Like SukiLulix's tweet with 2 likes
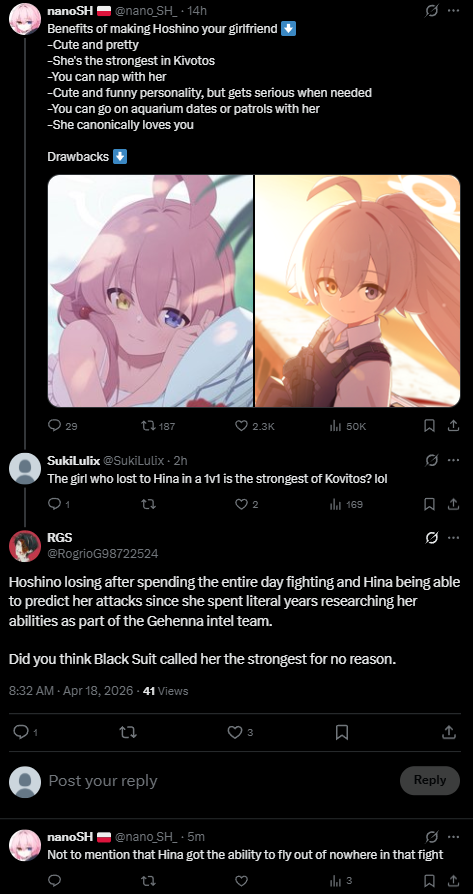Screen dimensions: 473x894 (x=242, y=504)
